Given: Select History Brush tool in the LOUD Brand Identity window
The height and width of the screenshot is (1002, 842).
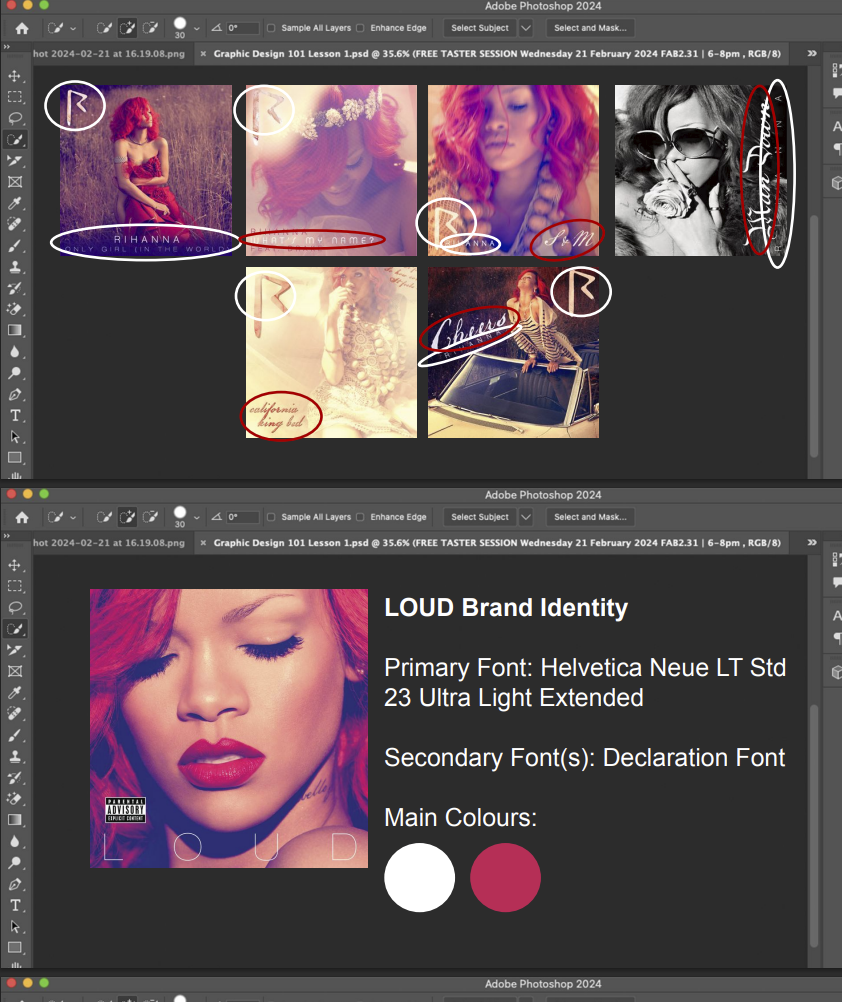Looking at the screenshot, I should pos(15,778).
